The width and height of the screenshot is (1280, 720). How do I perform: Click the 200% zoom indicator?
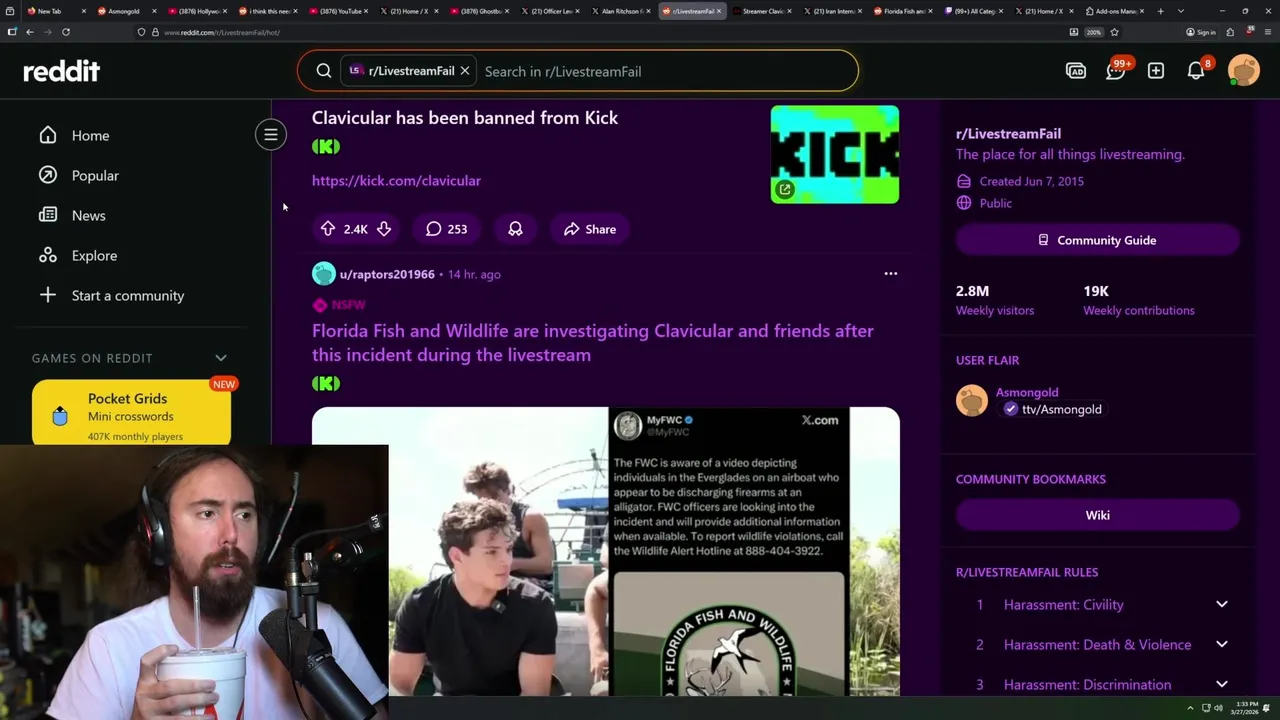click(x=1094, y=32)
